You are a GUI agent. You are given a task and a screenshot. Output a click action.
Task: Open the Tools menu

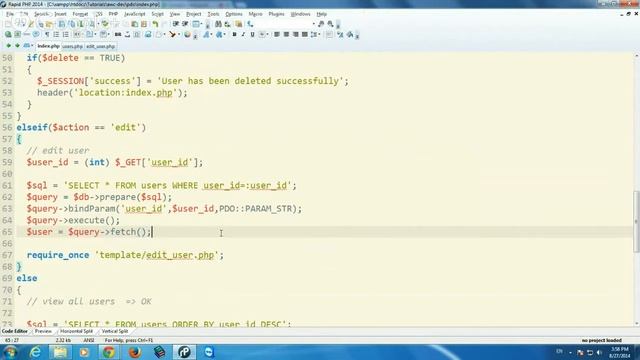point(213,14)
